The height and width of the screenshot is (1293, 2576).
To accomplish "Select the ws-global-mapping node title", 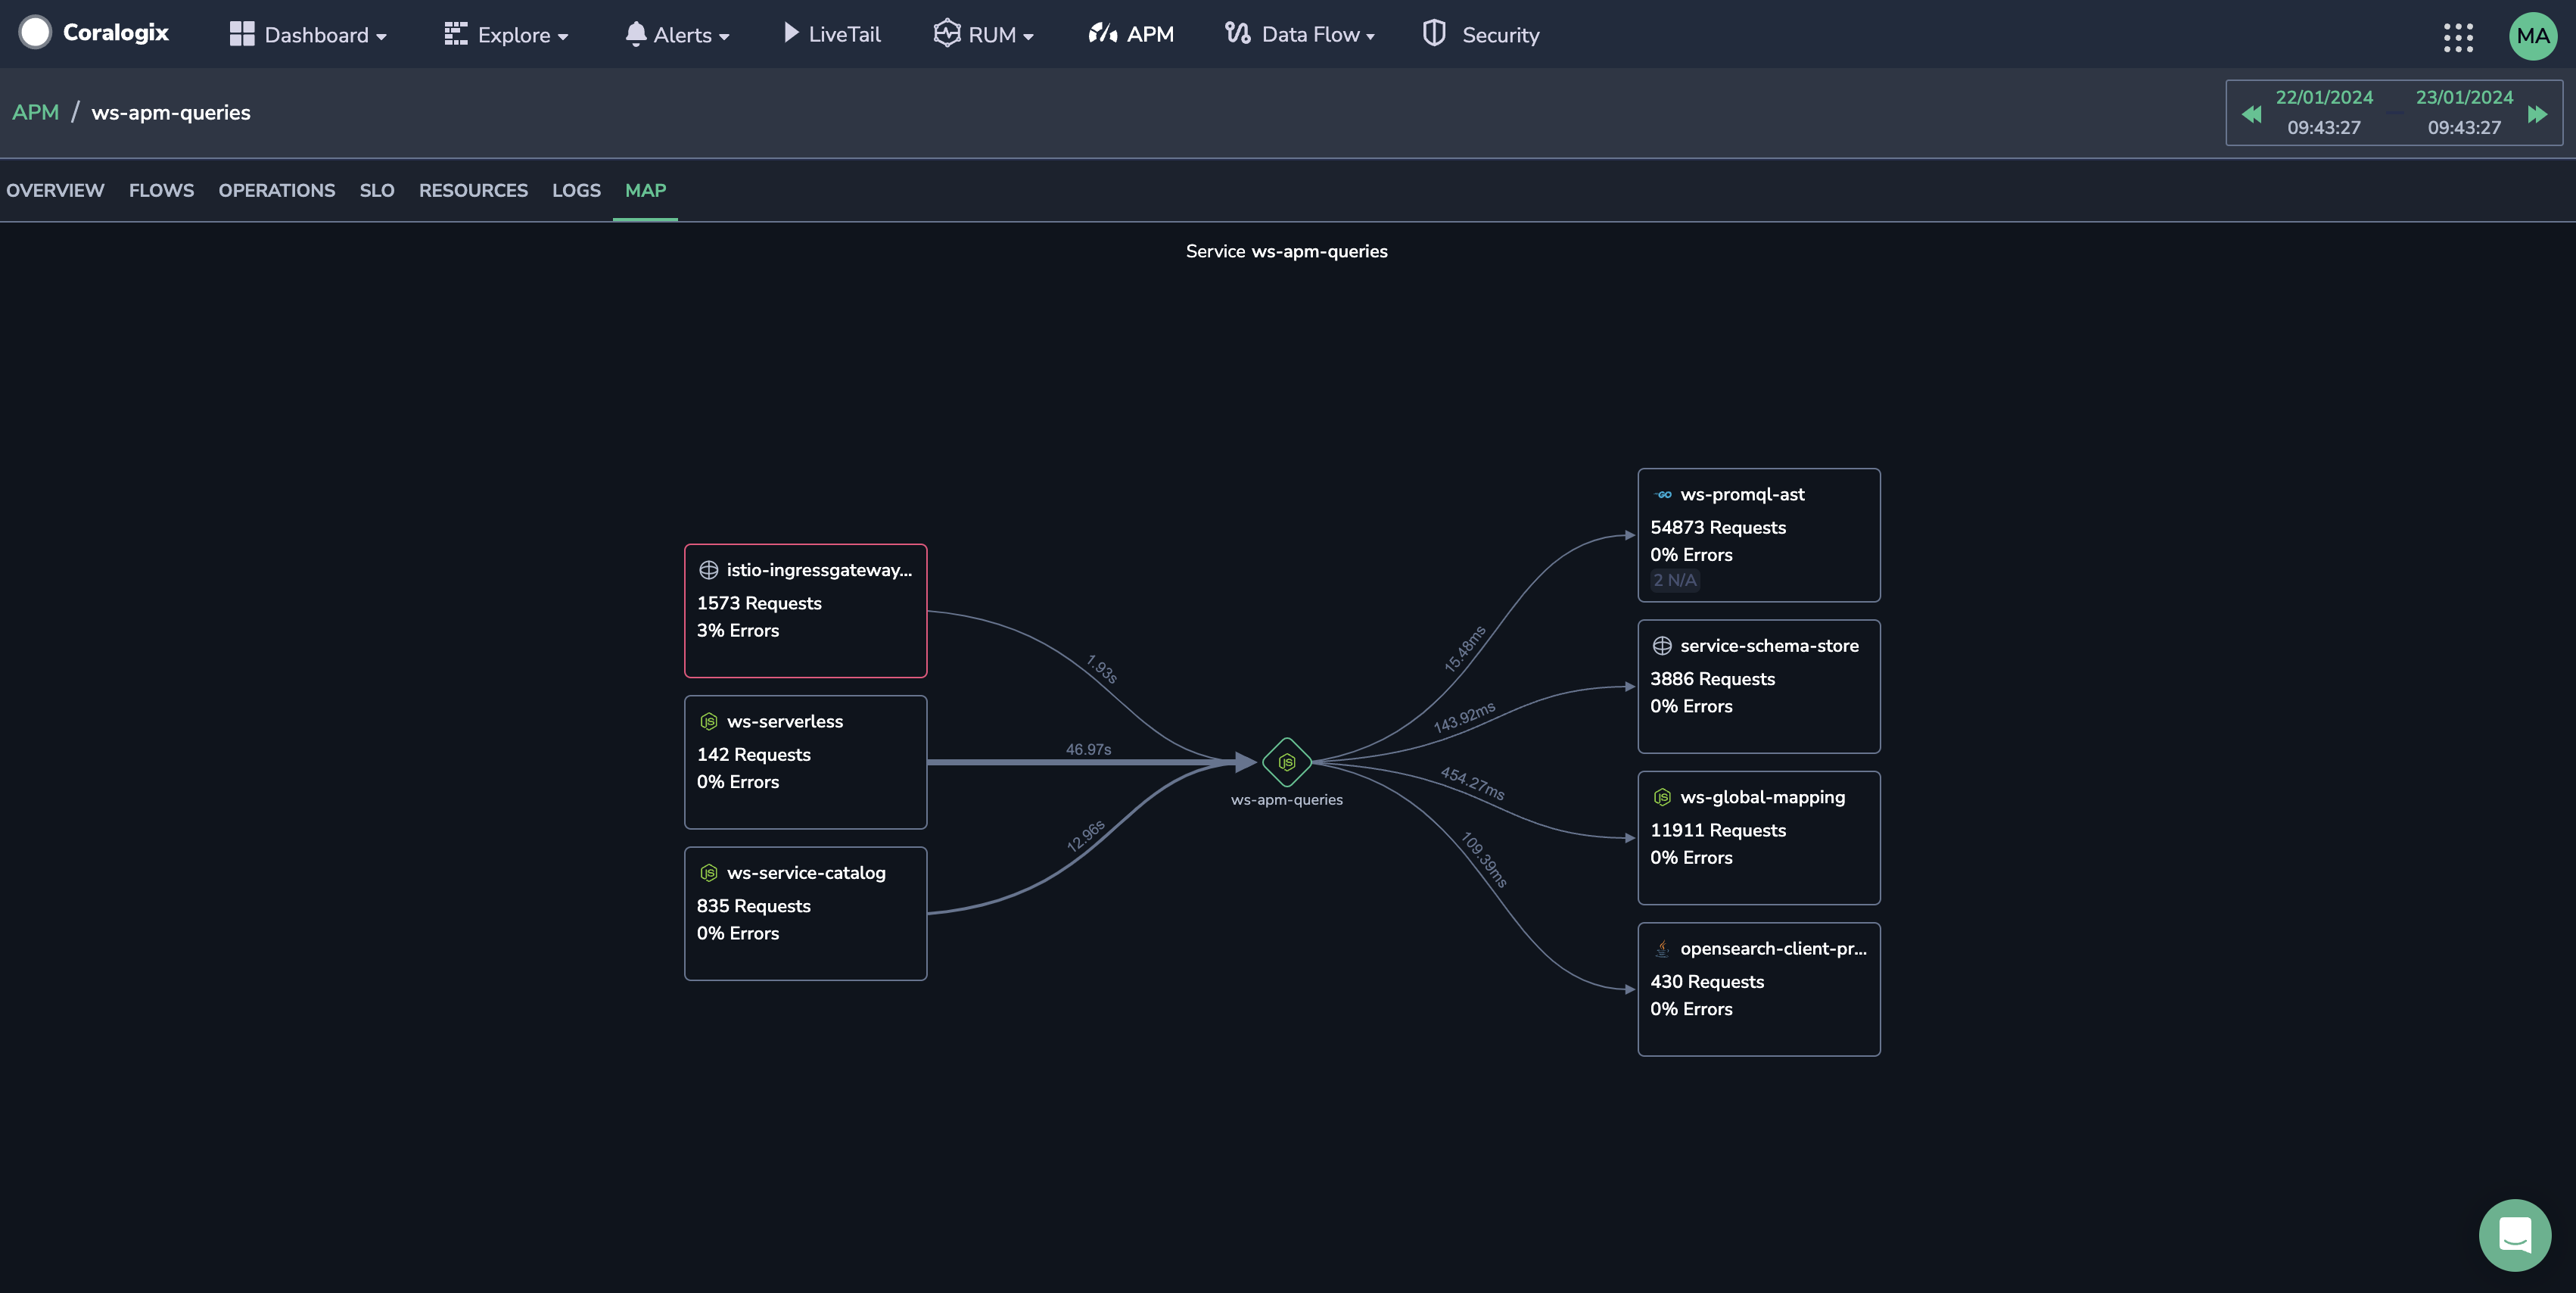I will 1762,797.
